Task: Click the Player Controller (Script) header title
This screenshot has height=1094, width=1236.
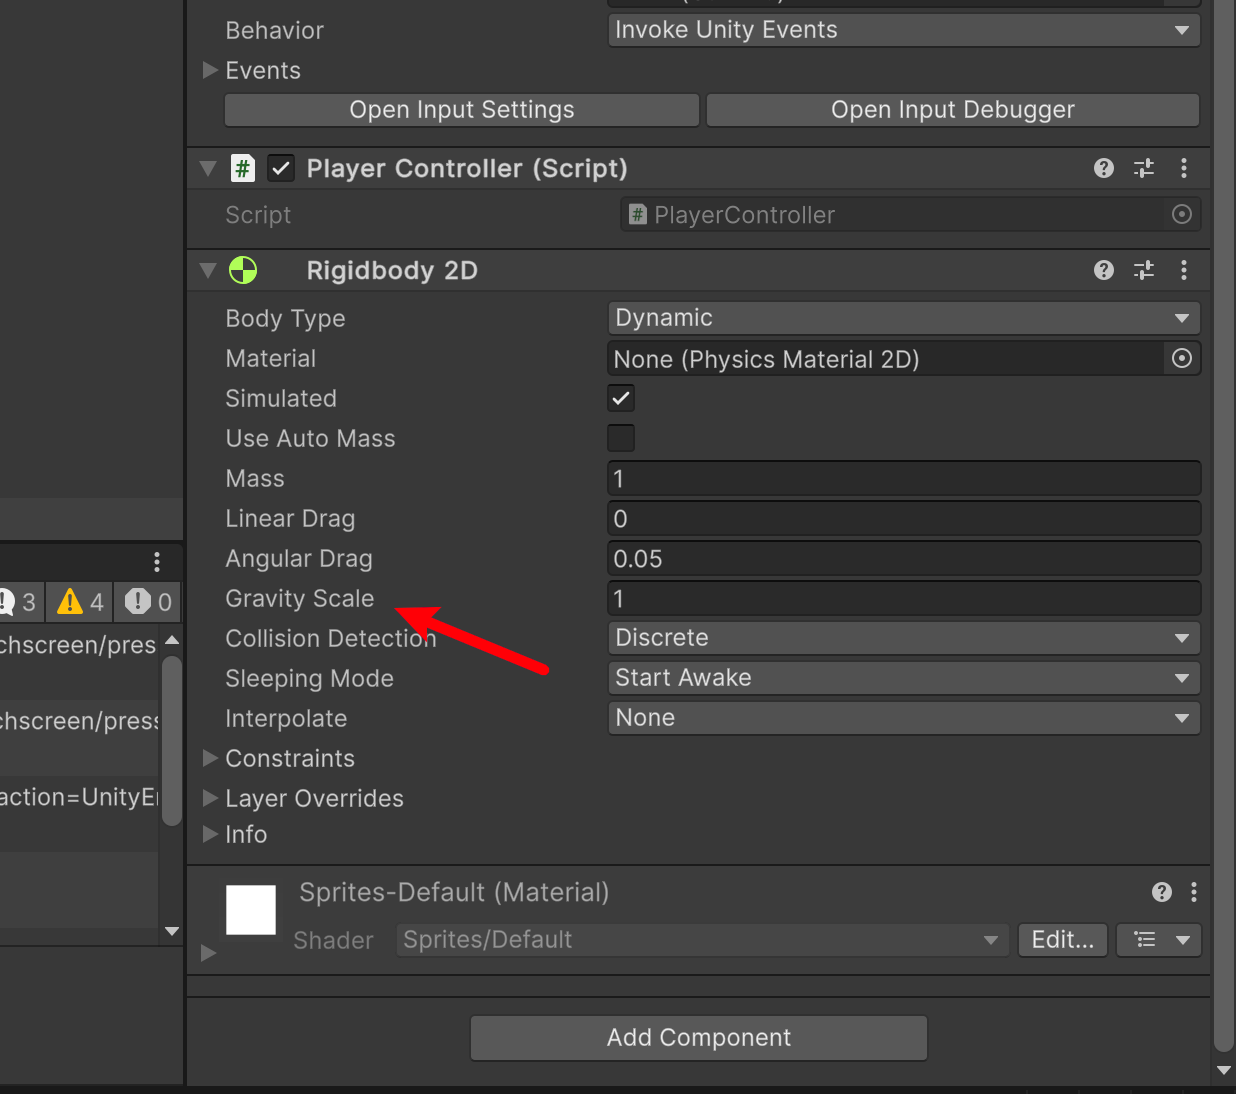Action: click(x=467, y=168)
